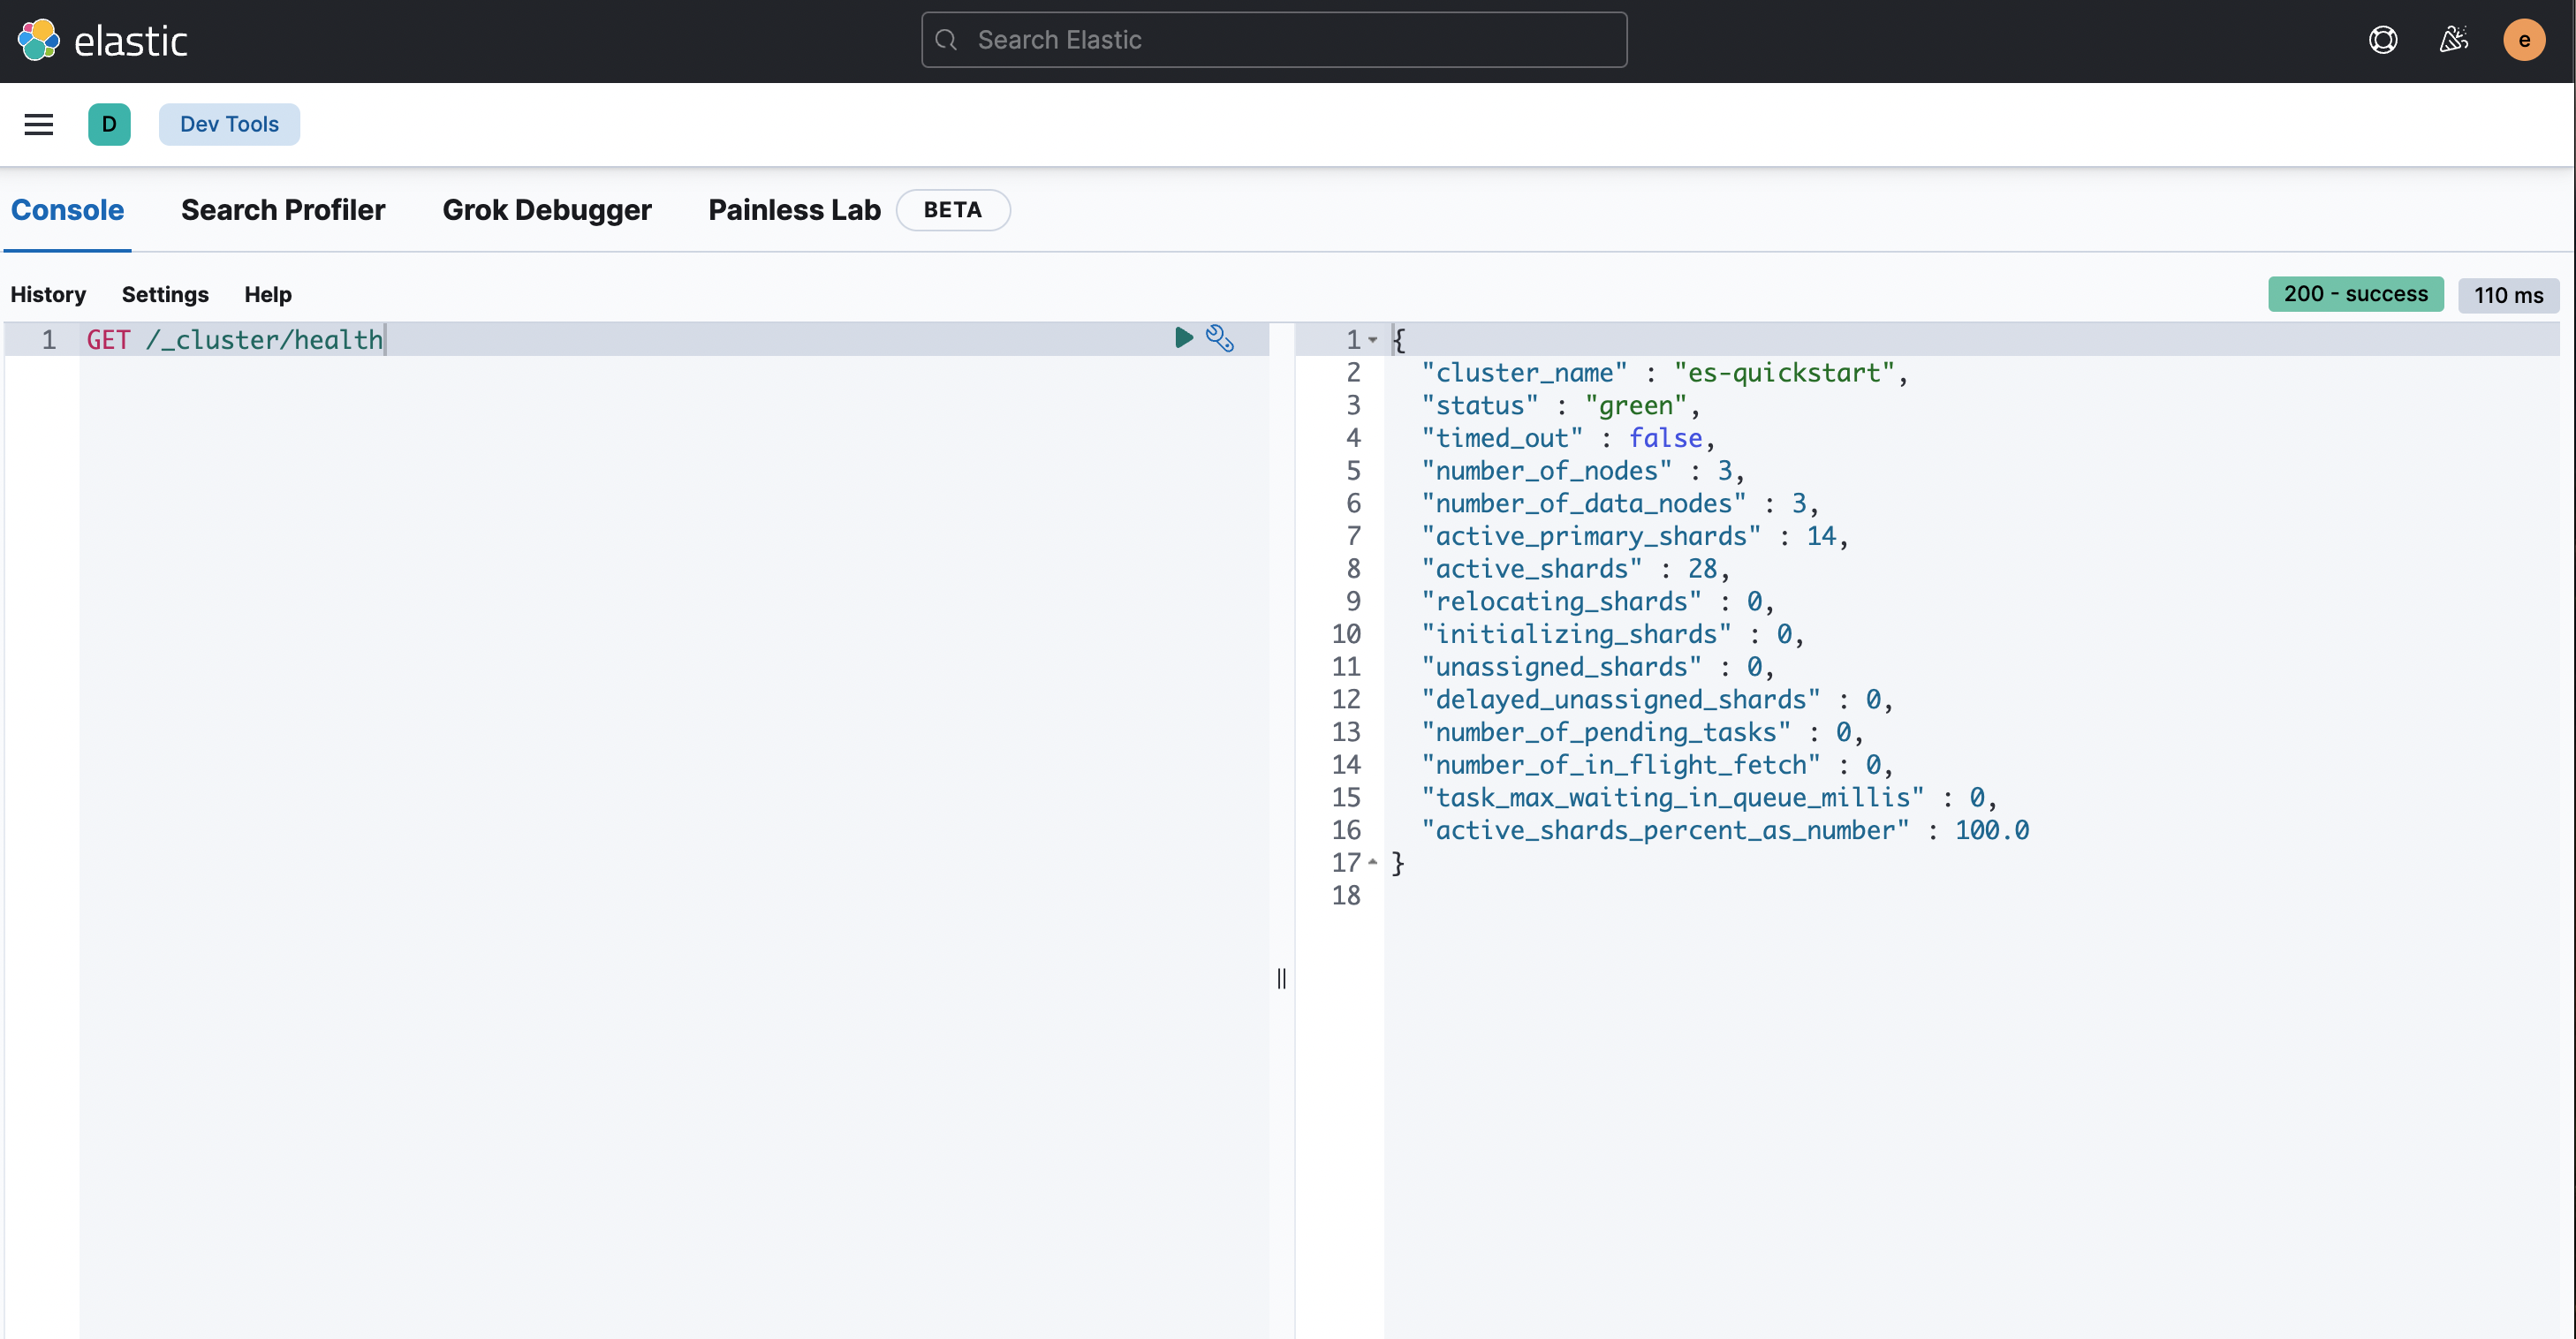This screenshot has height=1339, width=2576.
Task: Click the search magnifier icon
Action: [946, 40]
